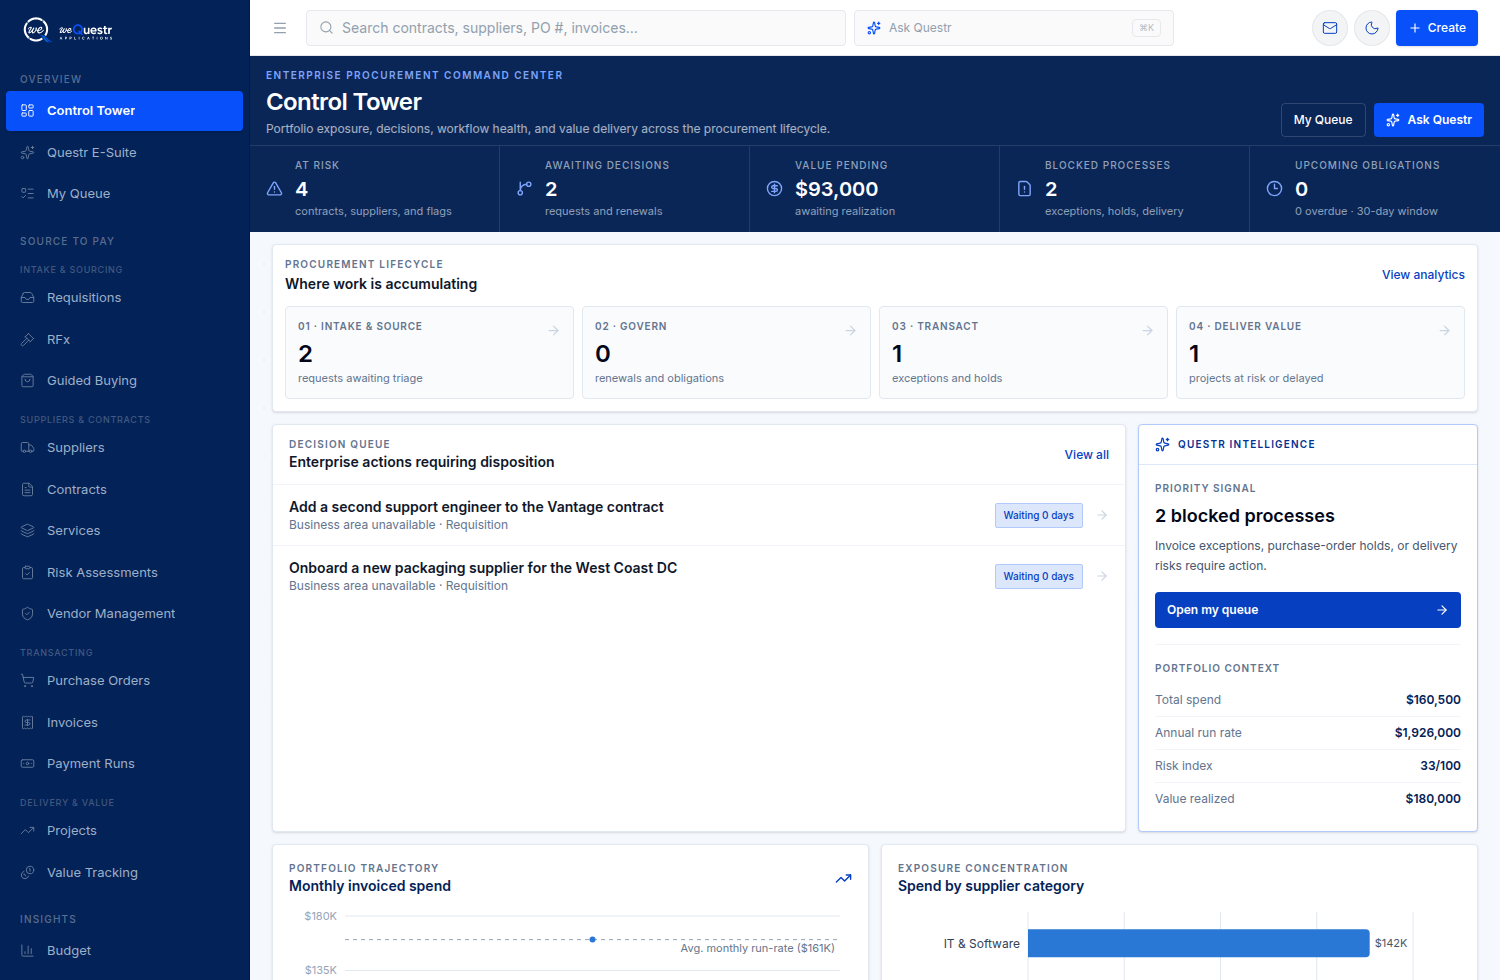
Task: Toggle dark mode moon icon
Action: (x=1372, y=28)
